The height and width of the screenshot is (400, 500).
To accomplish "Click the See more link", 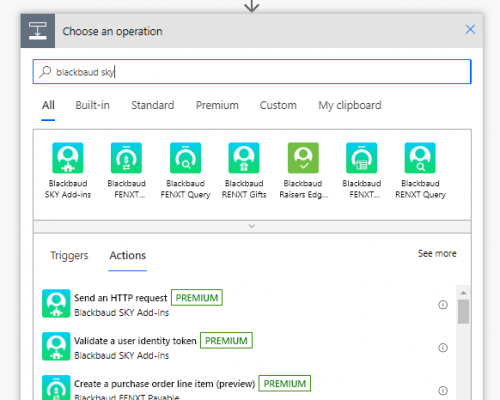I will point(437,253).
